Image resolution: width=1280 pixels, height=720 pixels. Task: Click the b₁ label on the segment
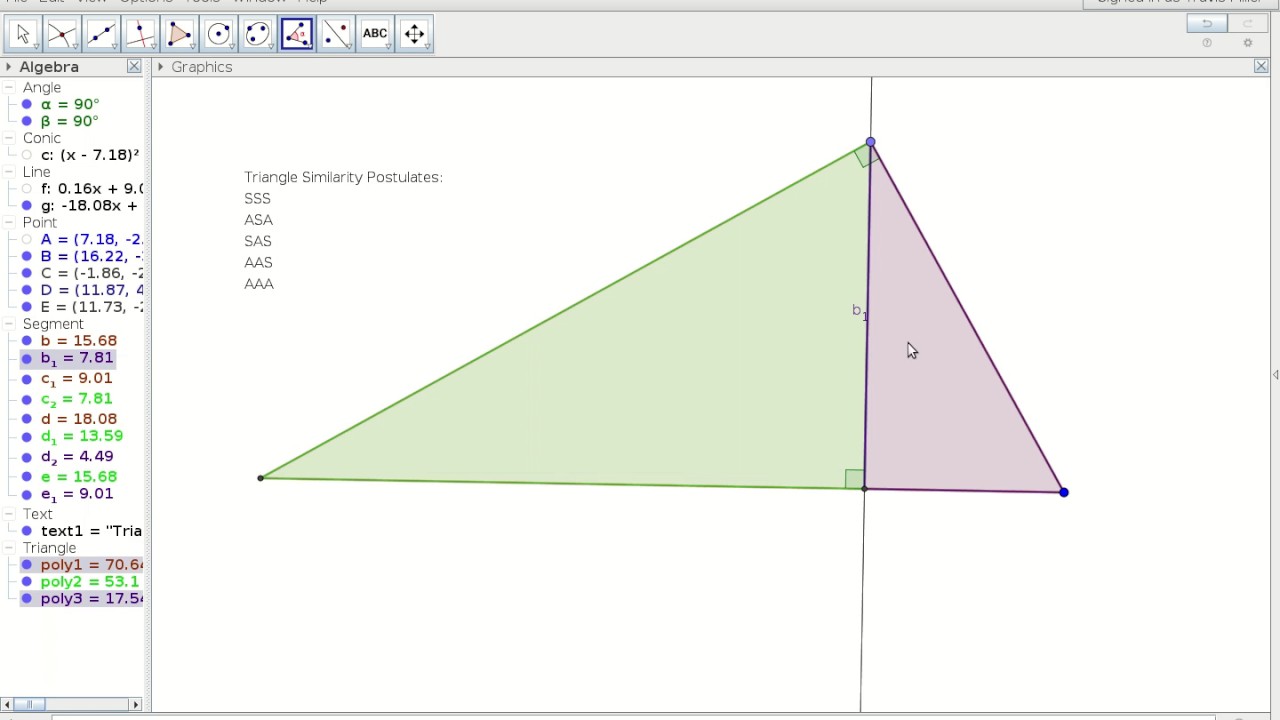coord(859,312)
